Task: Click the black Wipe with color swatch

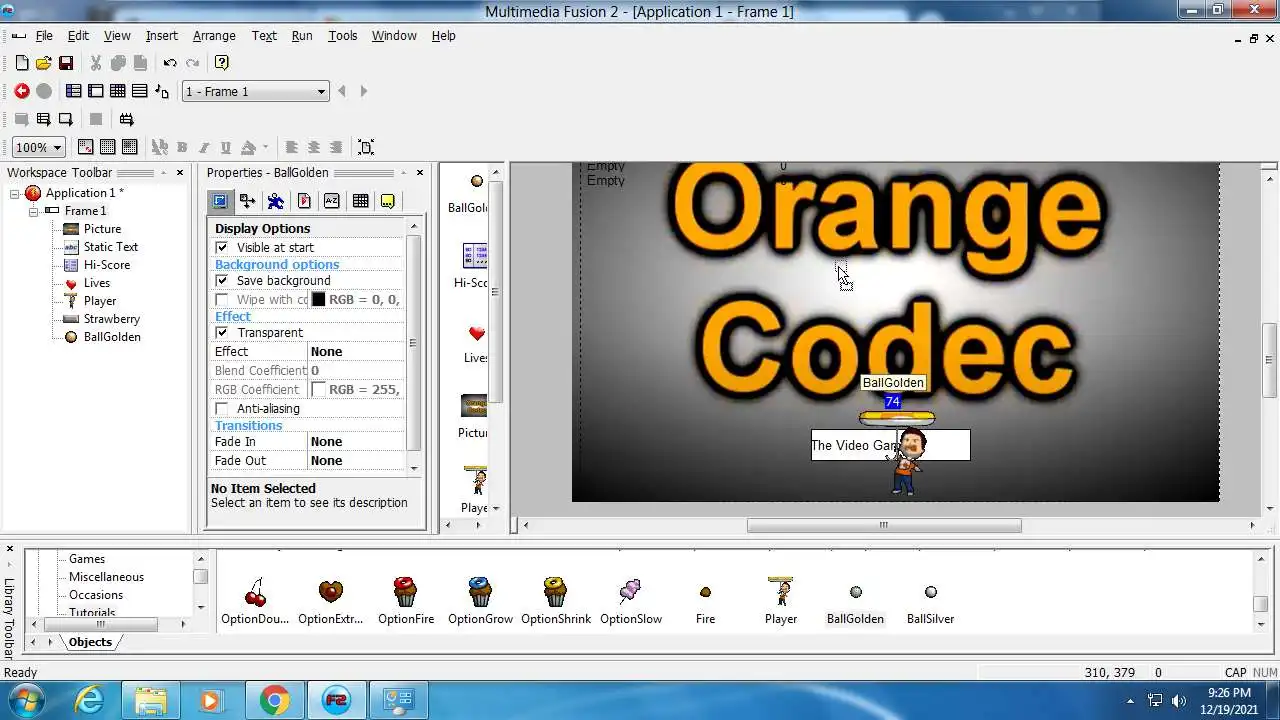Action: click(x=318, y=299)
